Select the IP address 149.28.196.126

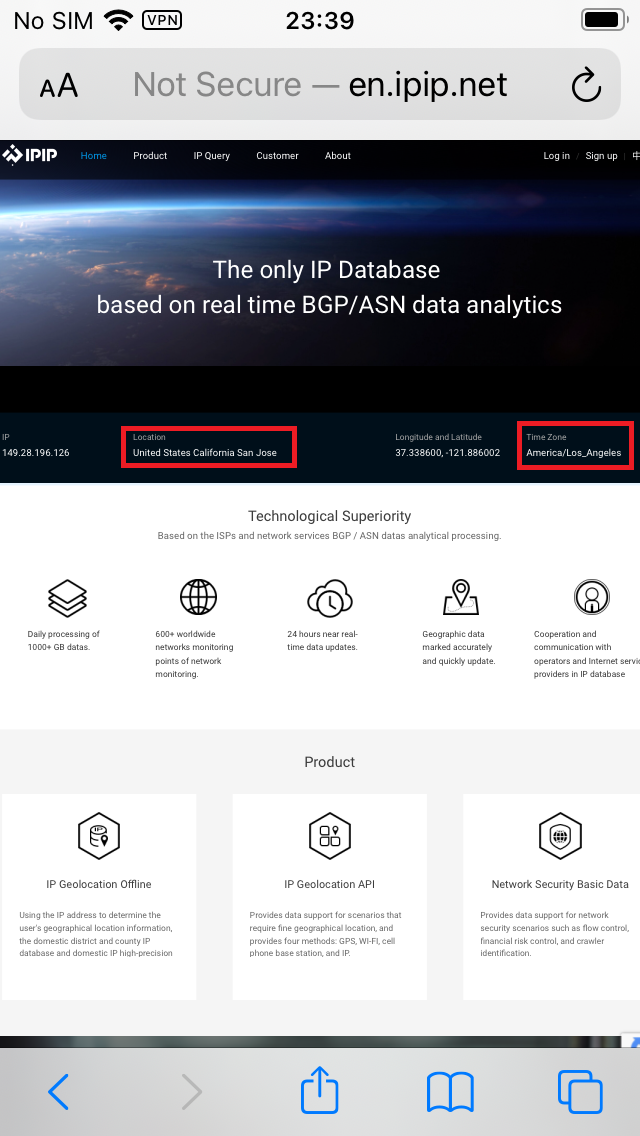click(36, 453)
